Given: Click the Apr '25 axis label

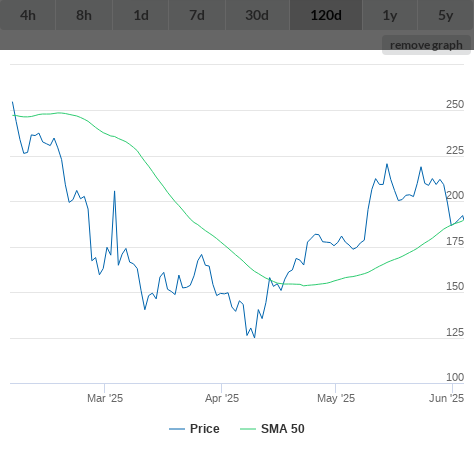Looking at the screenshot, I should tap(222, 398).
